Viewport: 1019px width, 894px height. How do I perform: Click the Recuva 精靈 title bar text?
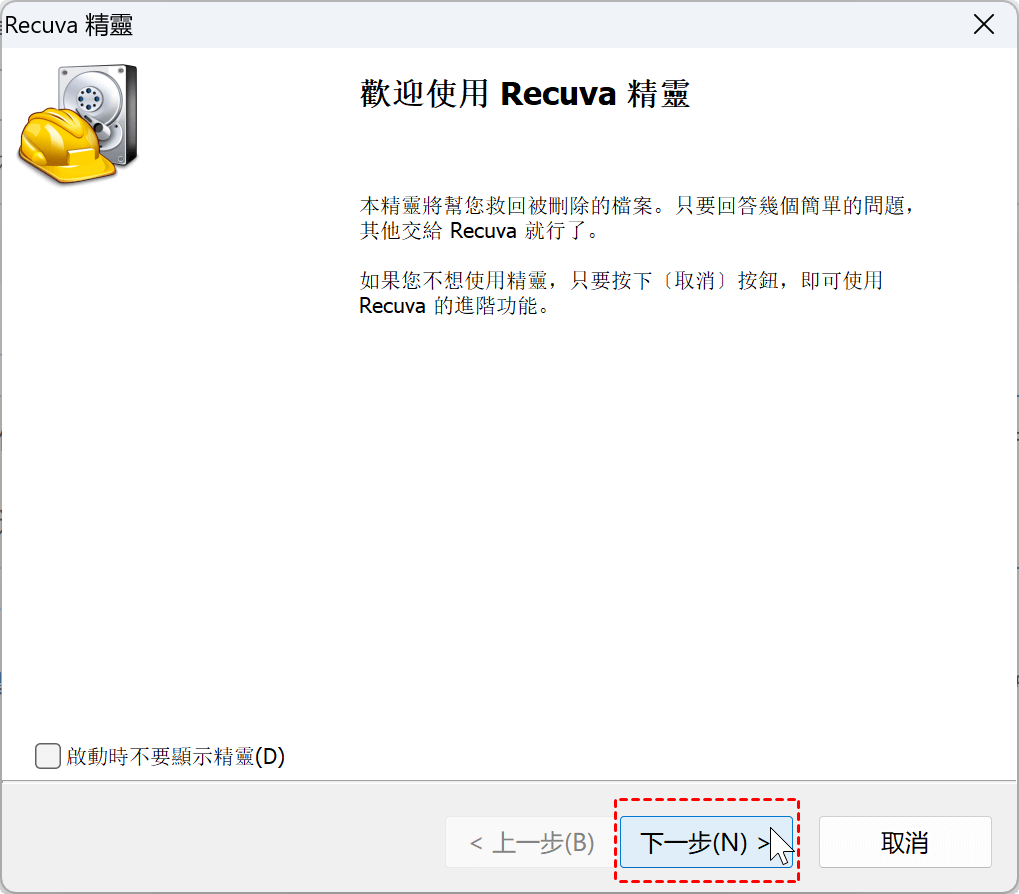pos(69,25)
